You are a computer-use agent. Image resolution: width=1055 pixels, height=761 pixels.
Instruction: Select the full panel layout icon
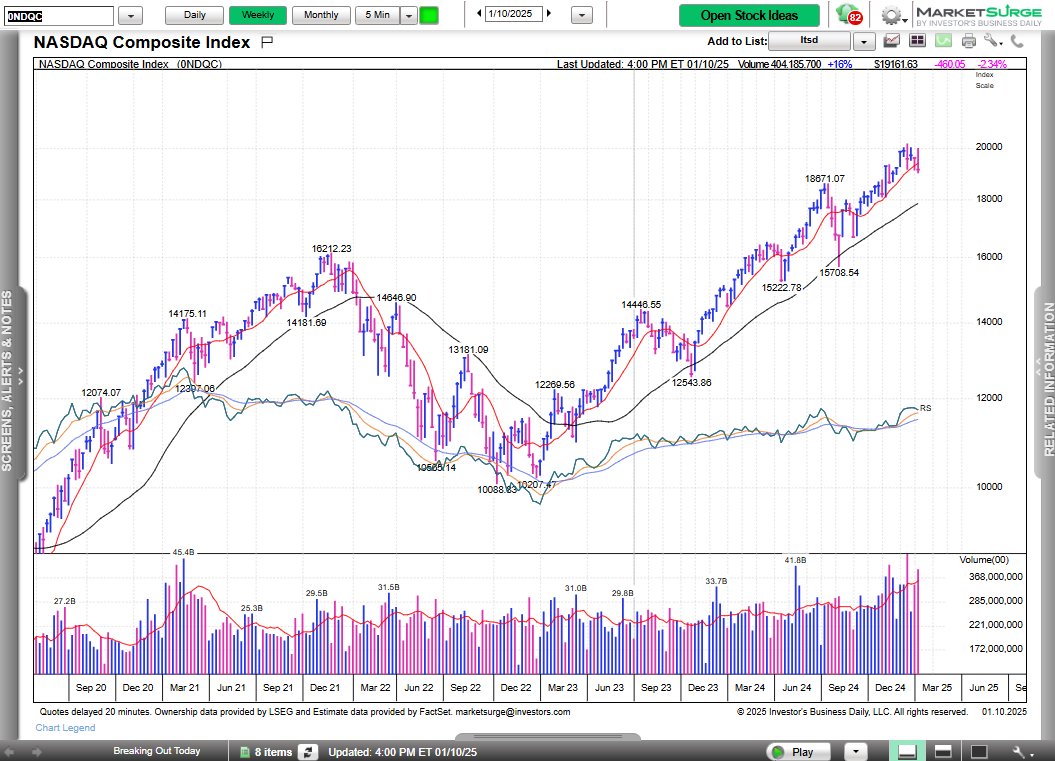click(979, 752)
